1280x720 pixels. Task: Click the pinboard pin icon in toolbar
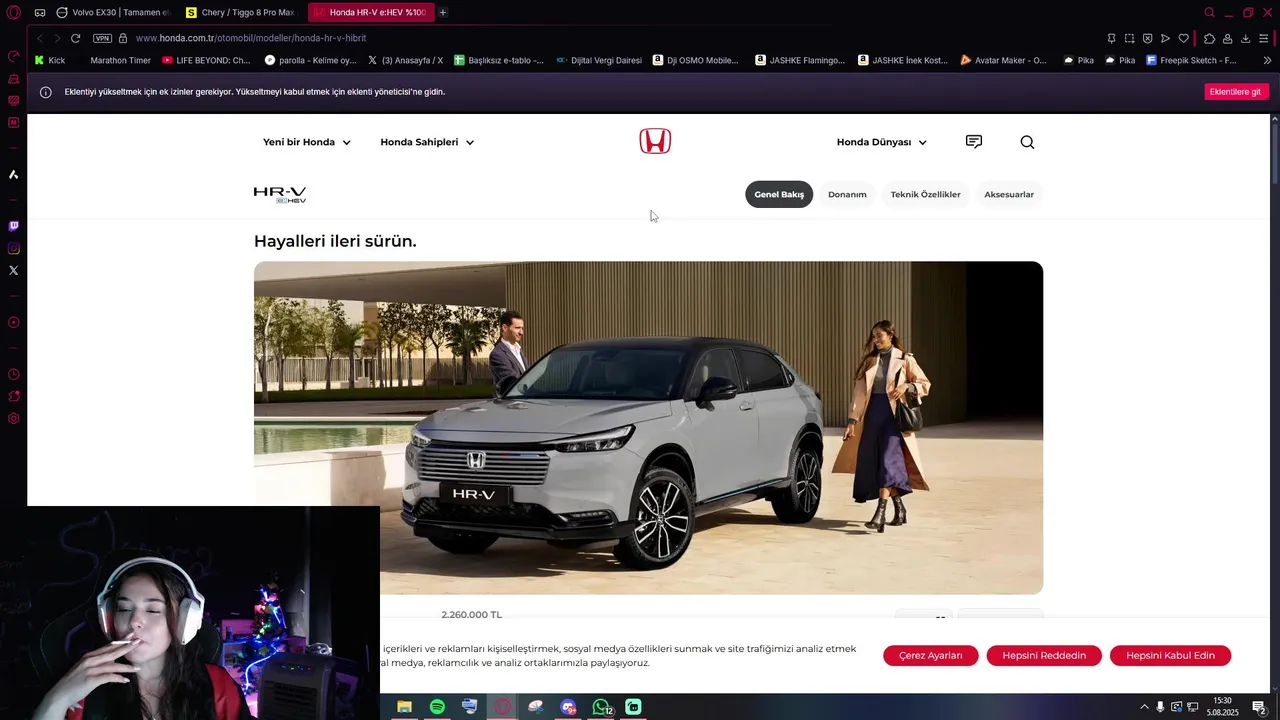point(1111,38)
